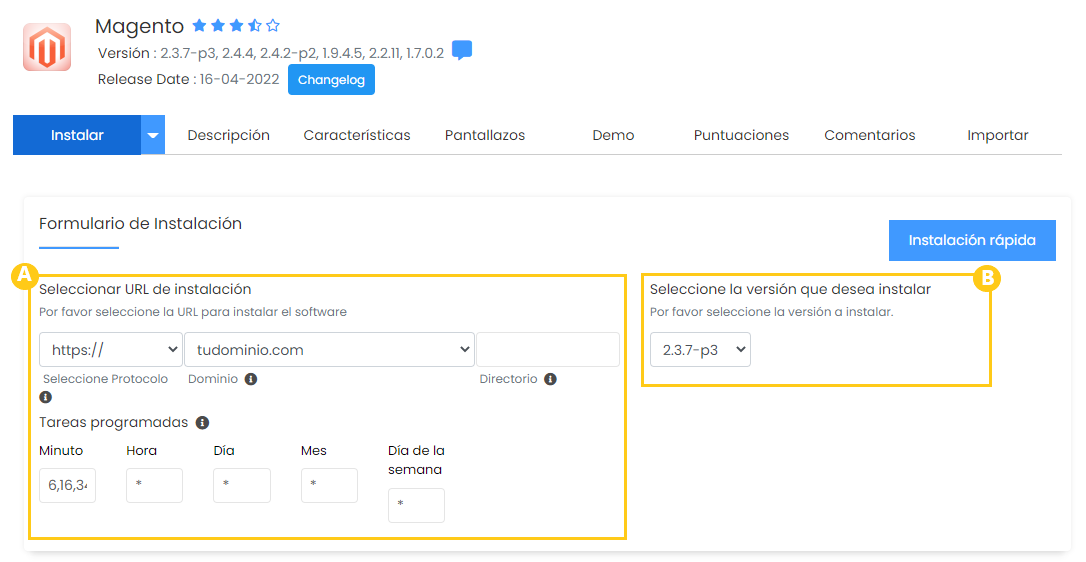Screen dimensions: 1086x562
Task: Open the tudominio.com domain dropdown
Action: 329,350
